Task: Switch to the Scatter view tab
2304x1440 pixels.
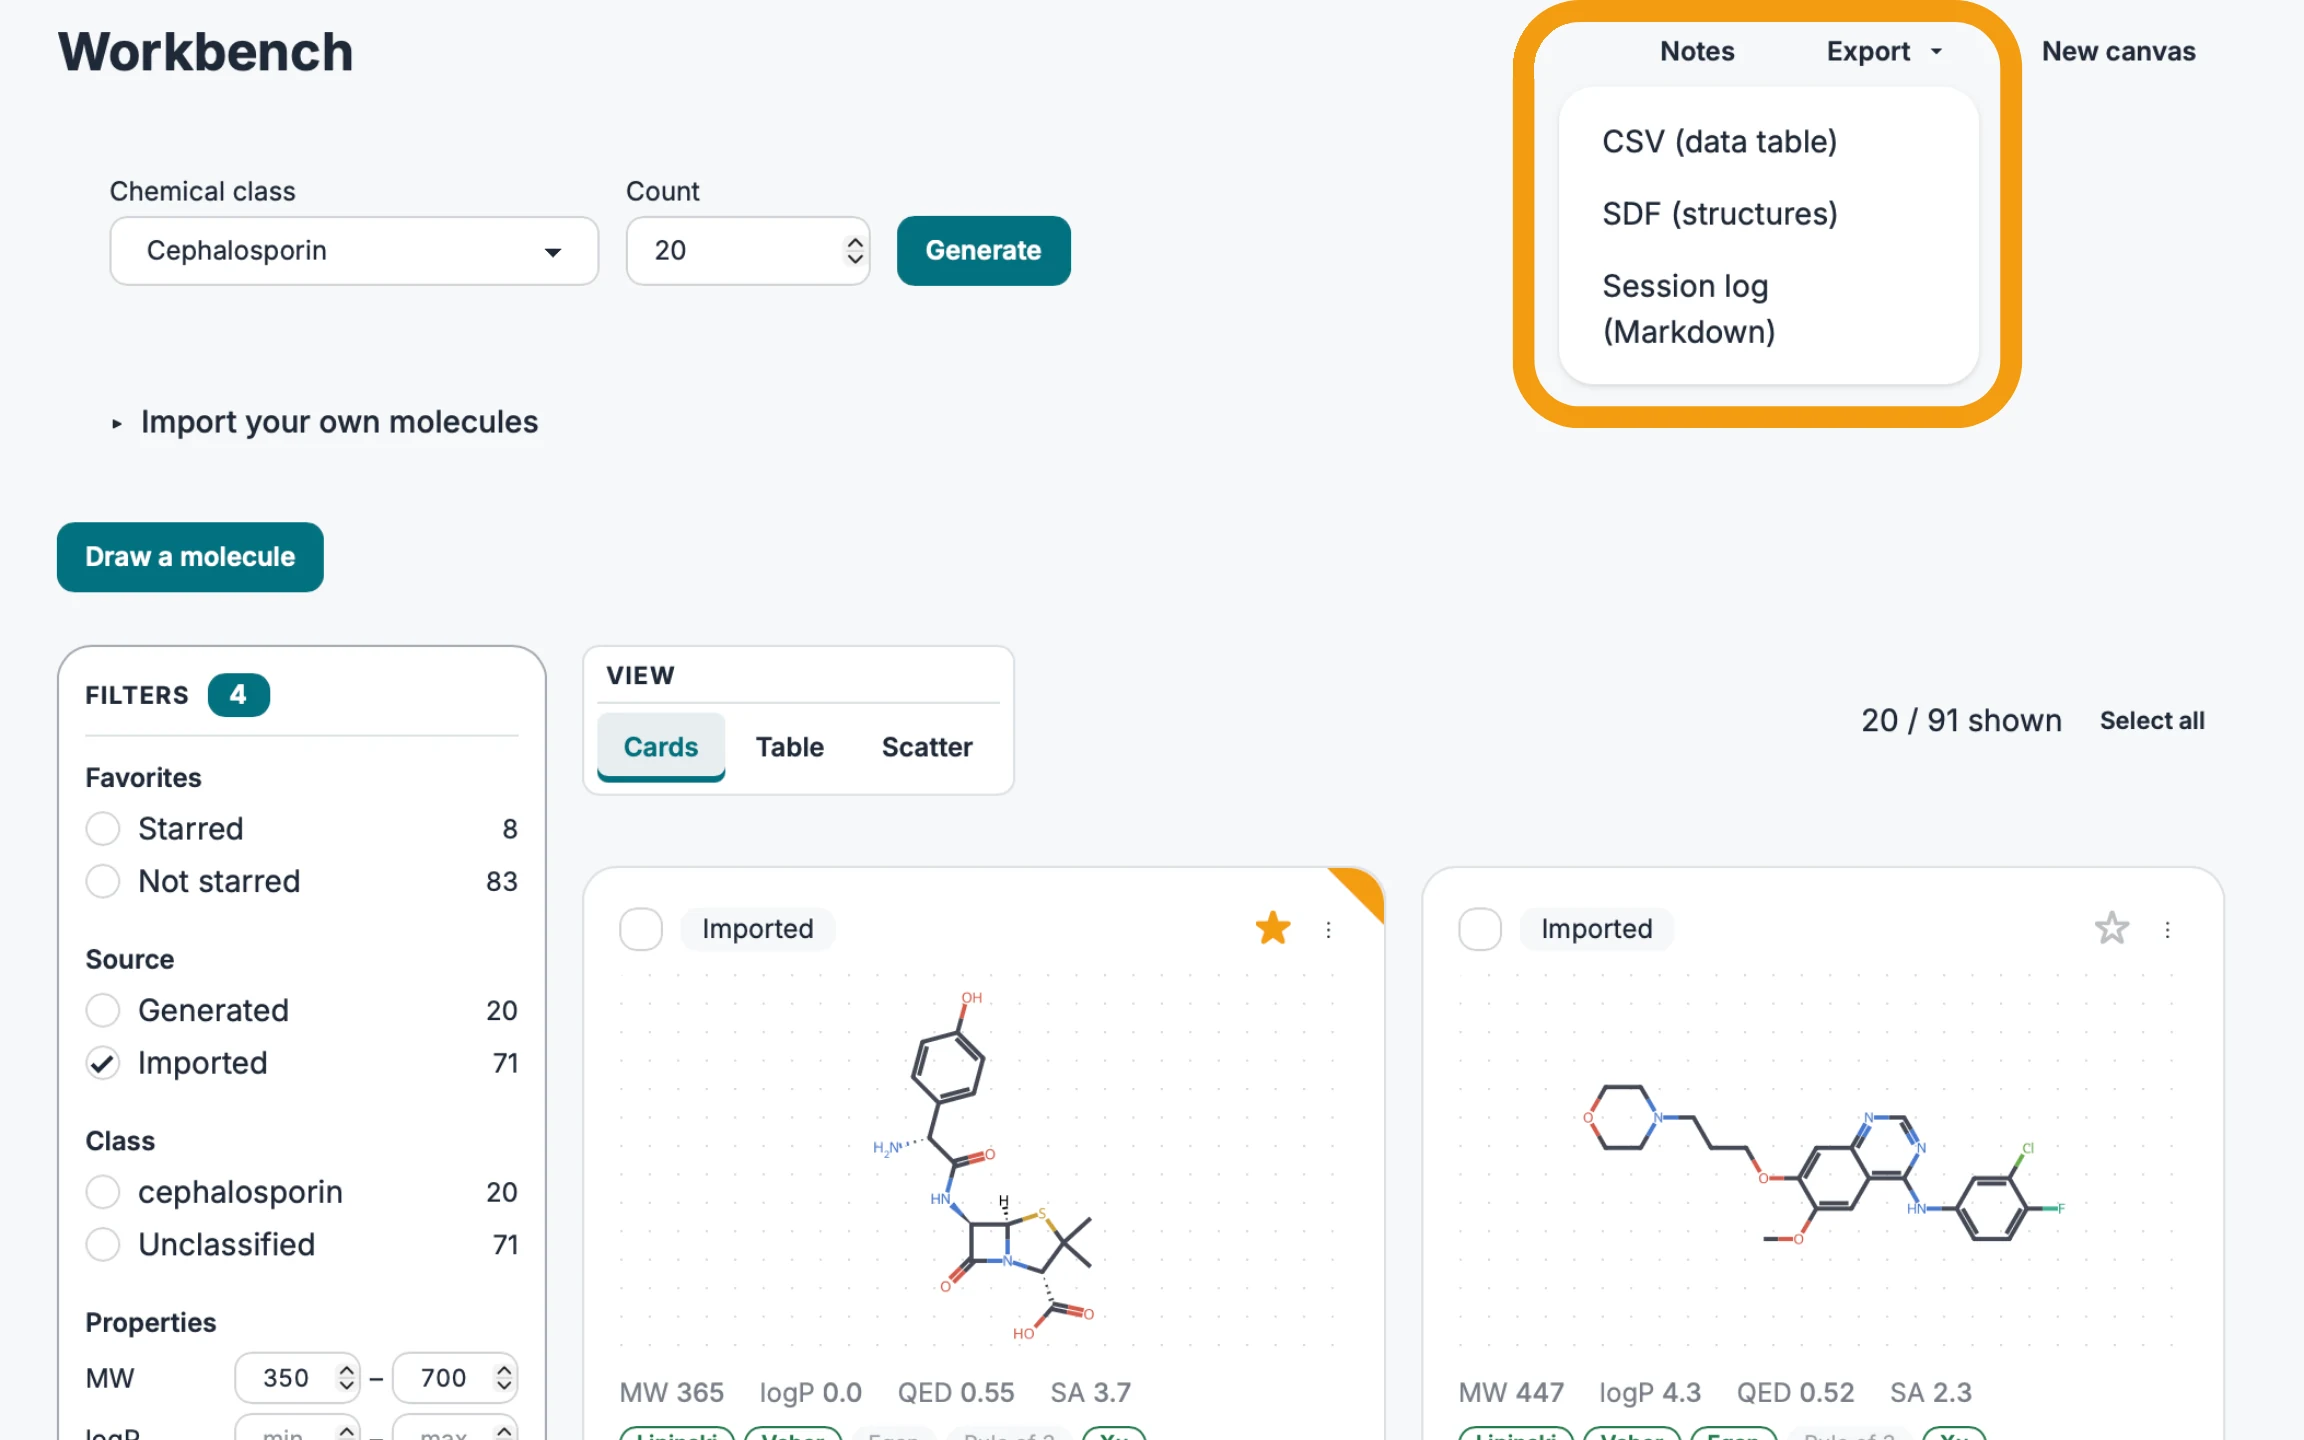Action: pyautogui.click(x=927, y=747)
